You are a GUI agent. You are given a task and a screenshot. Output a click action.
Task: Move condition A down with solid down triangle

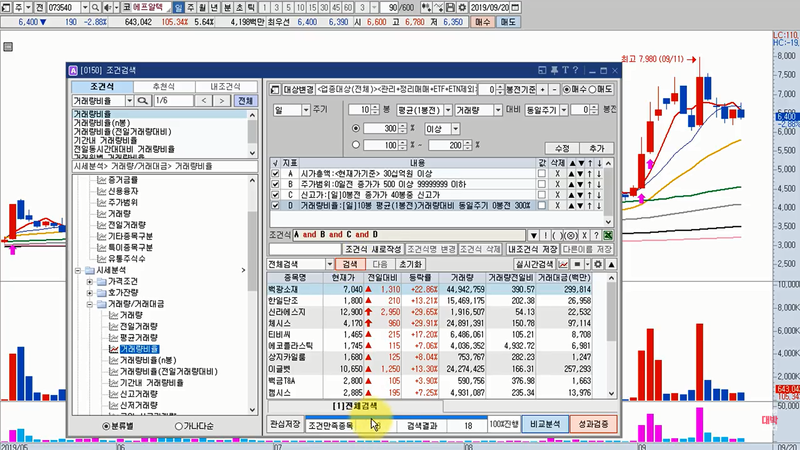(x=581, y=173)
